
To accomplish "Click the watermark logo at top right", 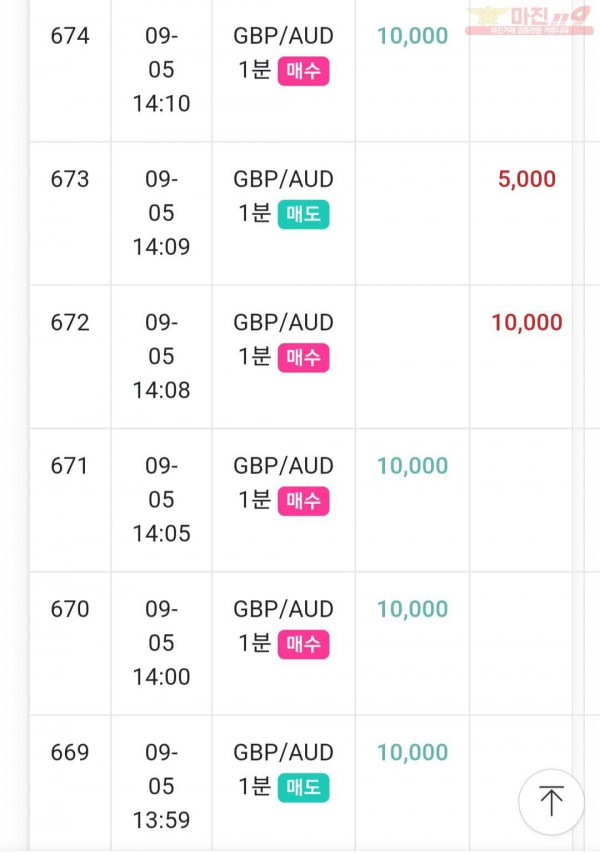I will [529, 21].
